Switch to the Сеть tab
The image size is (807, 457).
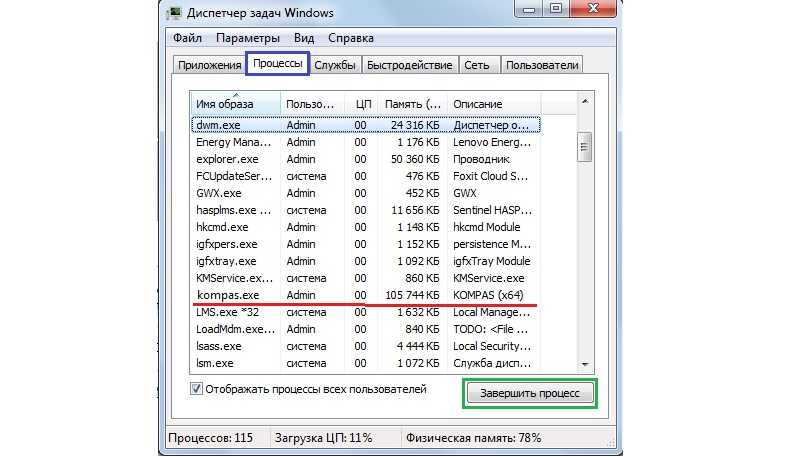477,65
